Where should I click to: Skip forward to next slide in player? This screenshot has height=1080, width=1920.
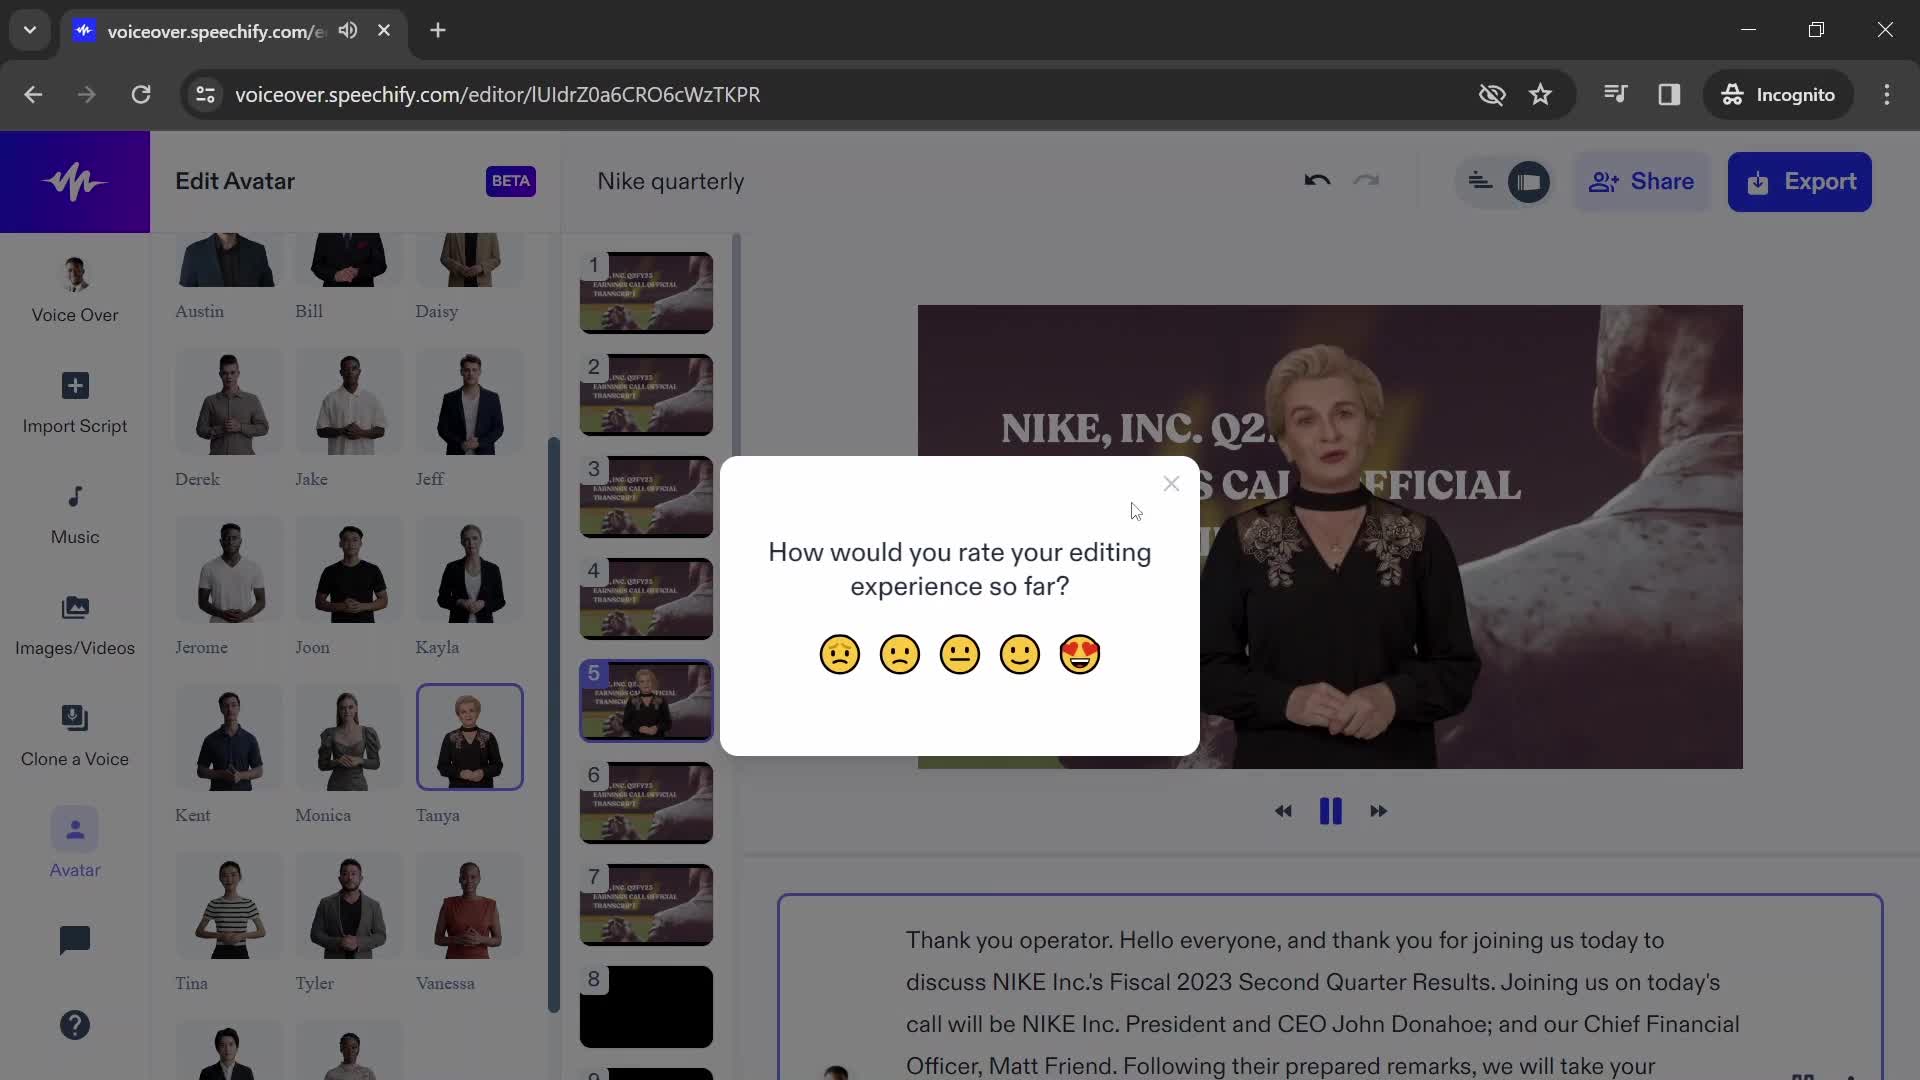tap(1378, 811)
